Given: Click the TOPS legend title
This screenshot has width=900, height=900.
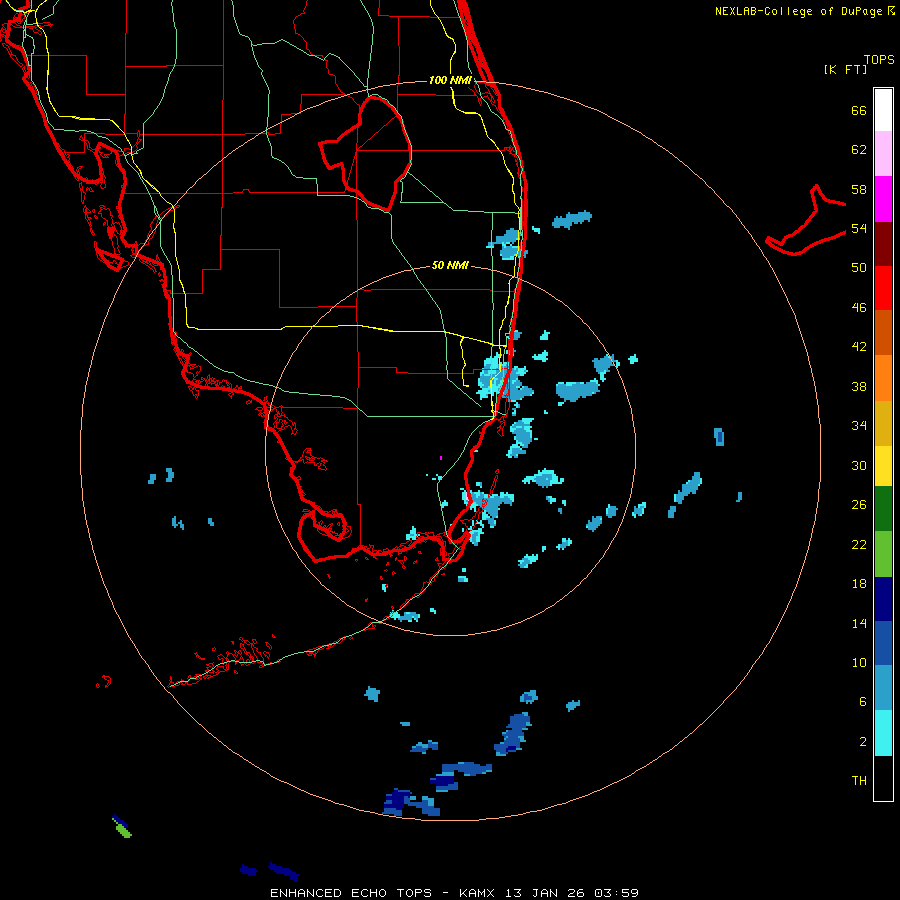Looking at the screenshot, I should coord(879,60).
